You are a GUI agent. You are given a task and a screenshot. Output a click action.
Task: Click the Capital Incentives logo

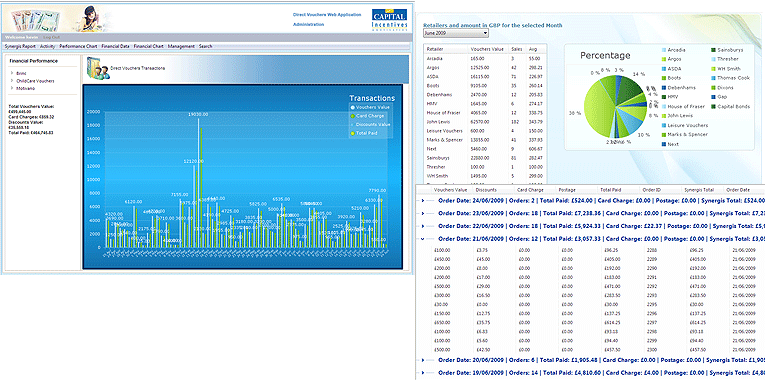coord(389,20)
